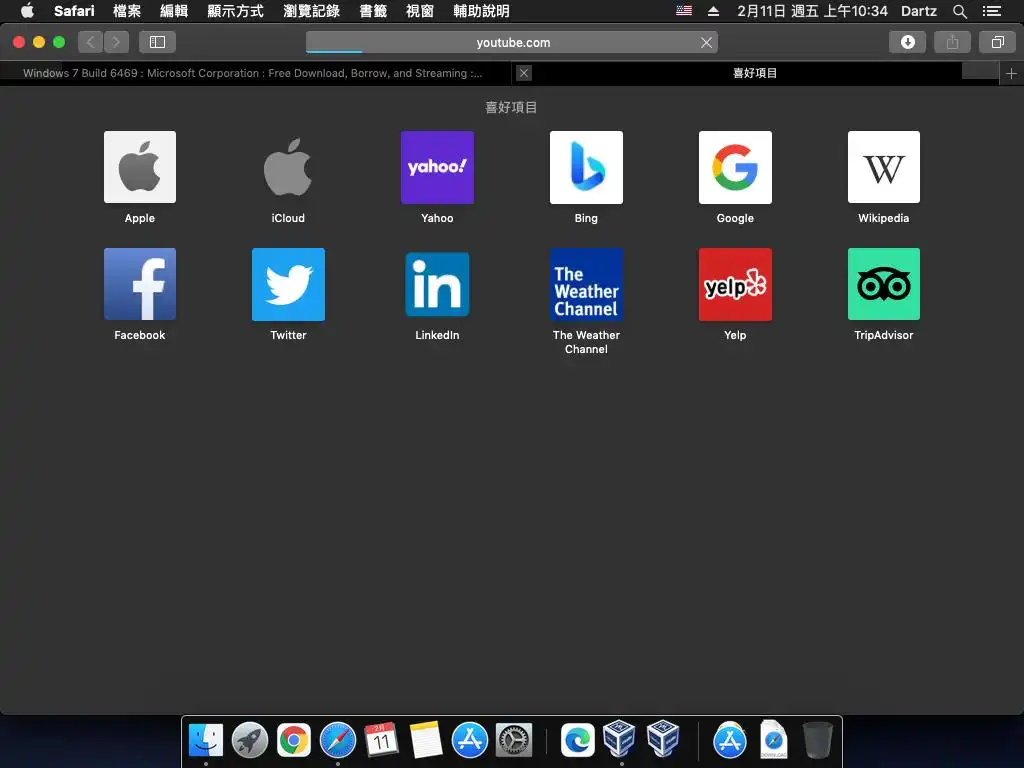Open the 視窗 menu
The height and width of the screenshot is (768, 1024).
(420, 10)
